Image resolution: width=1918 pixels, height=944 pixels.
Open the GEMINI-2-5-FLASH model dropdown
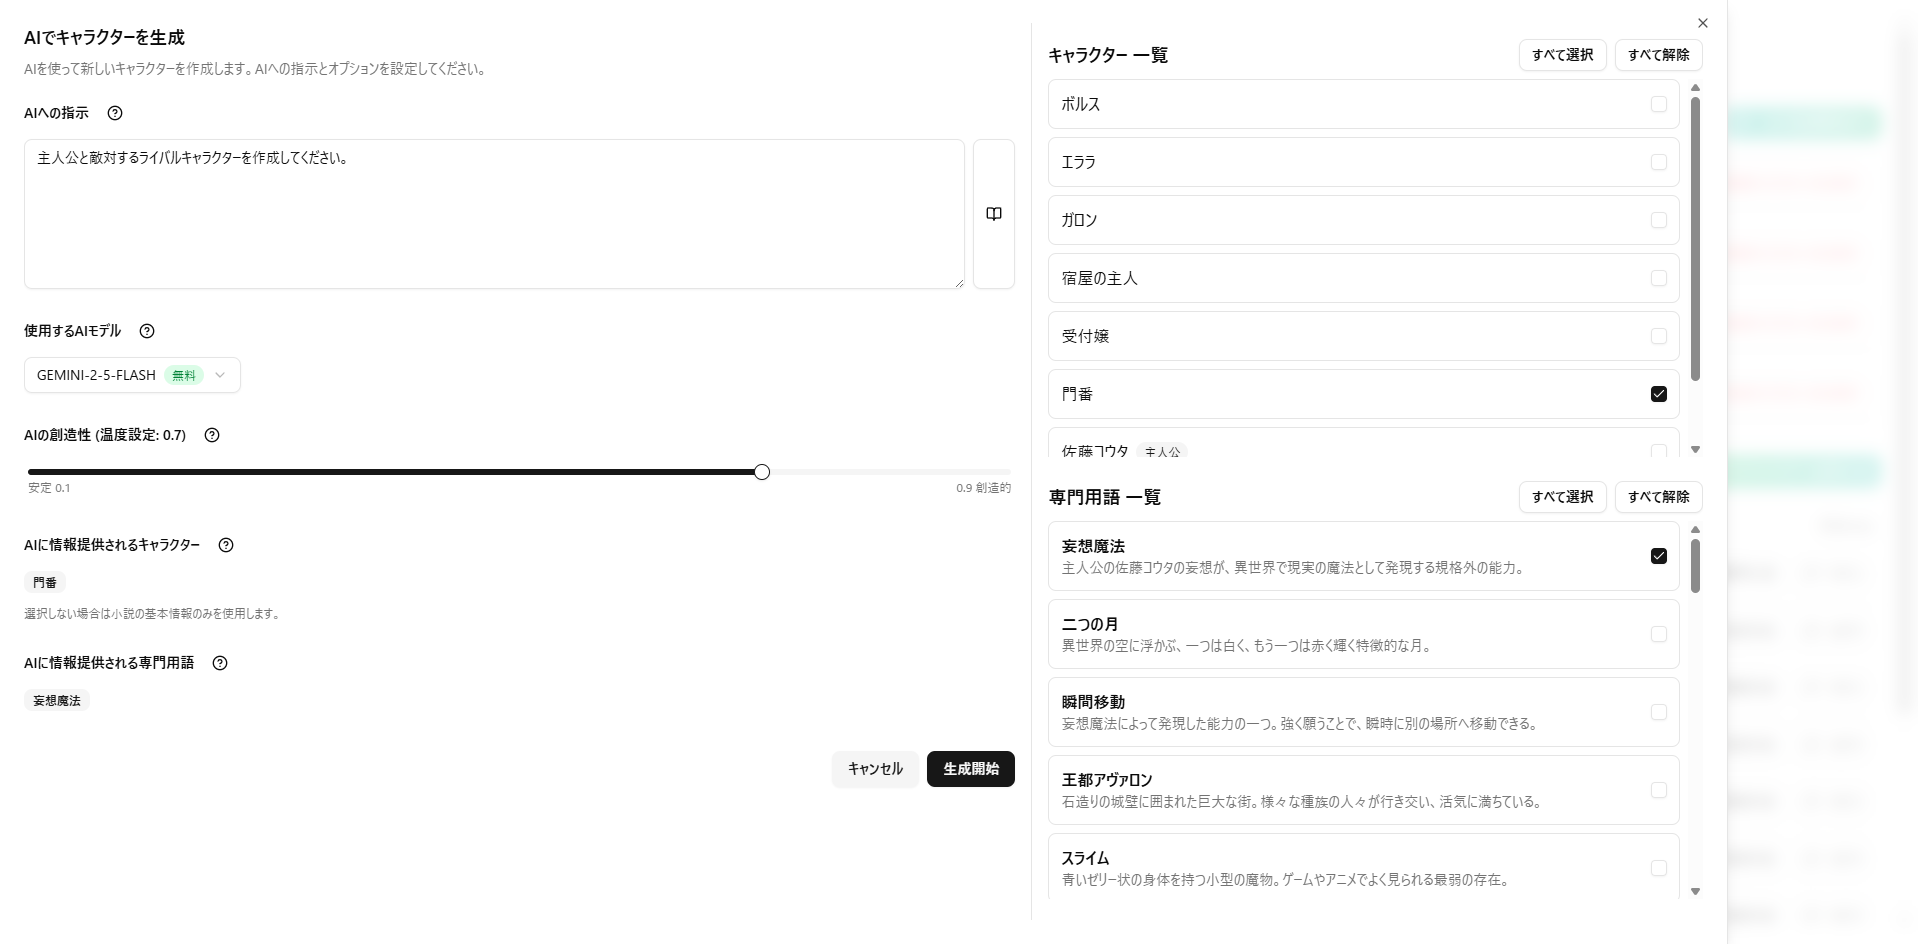tap(132, 375)
